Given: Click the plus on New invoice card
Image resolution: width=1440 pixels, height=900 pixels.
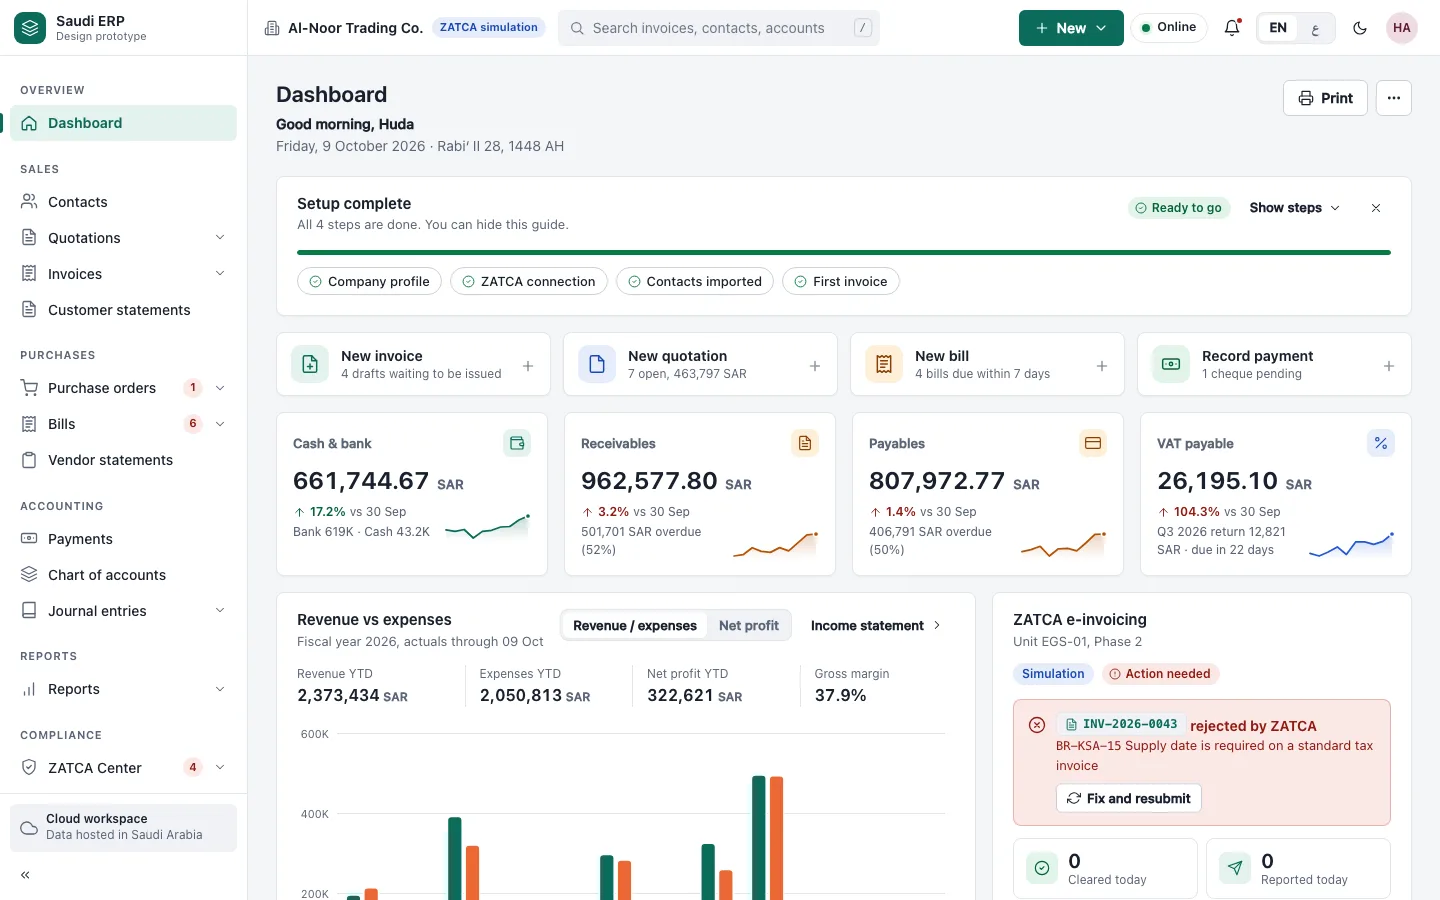Looking at the screenshot, I should coord(528,366).
